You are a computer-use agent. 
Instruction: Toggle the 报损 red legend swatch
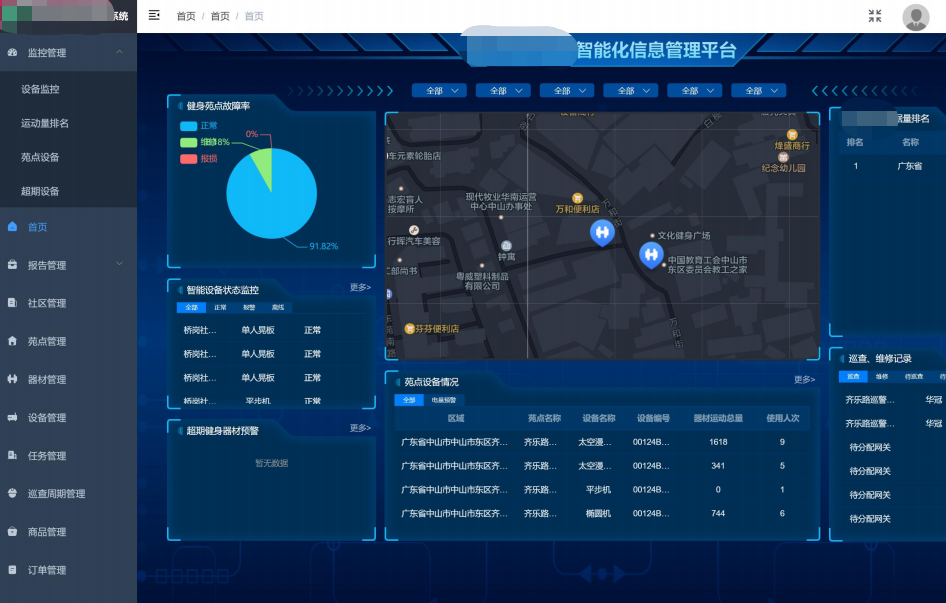coord(189,158)
